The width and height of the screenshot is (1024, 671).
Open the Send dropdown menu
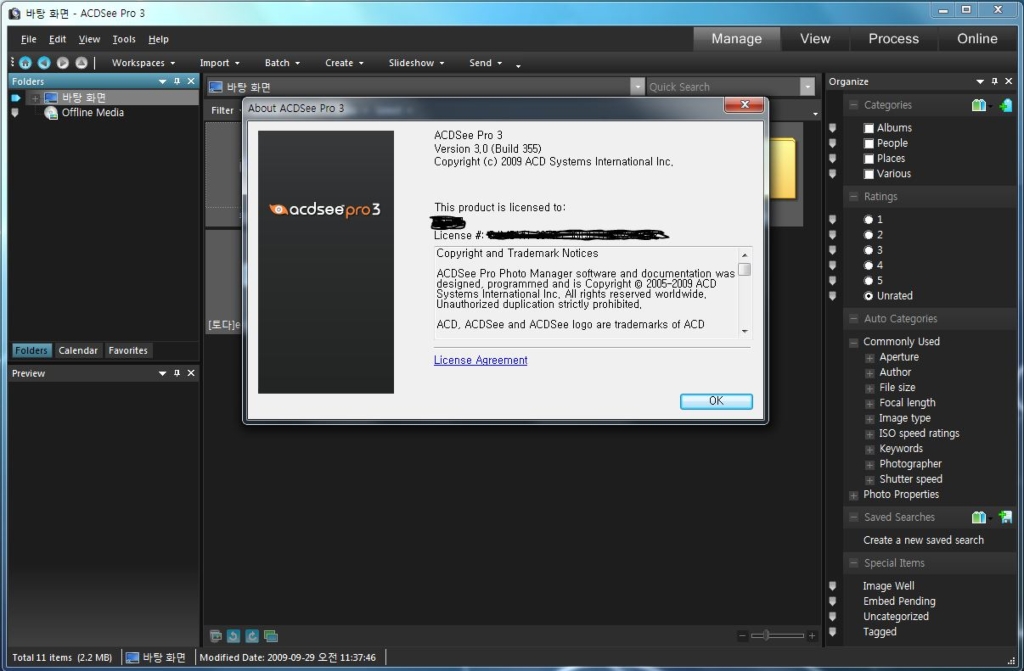coord(485,63)
